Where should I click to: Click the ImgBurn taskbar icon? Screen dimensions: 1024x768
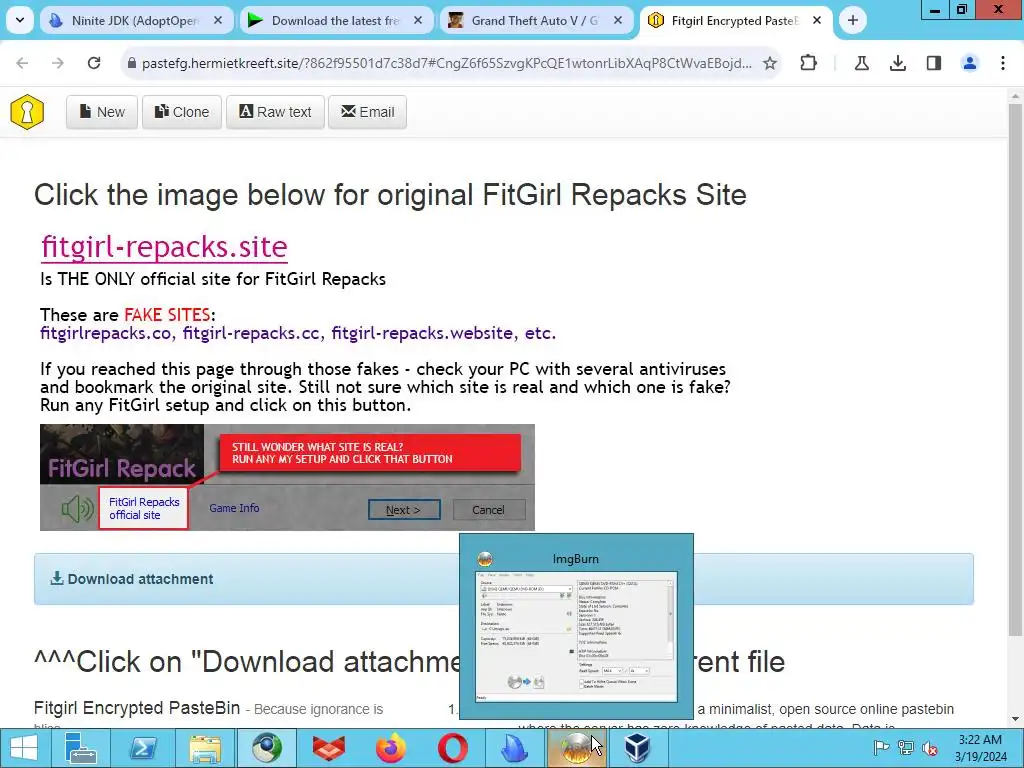pos(576,748)
